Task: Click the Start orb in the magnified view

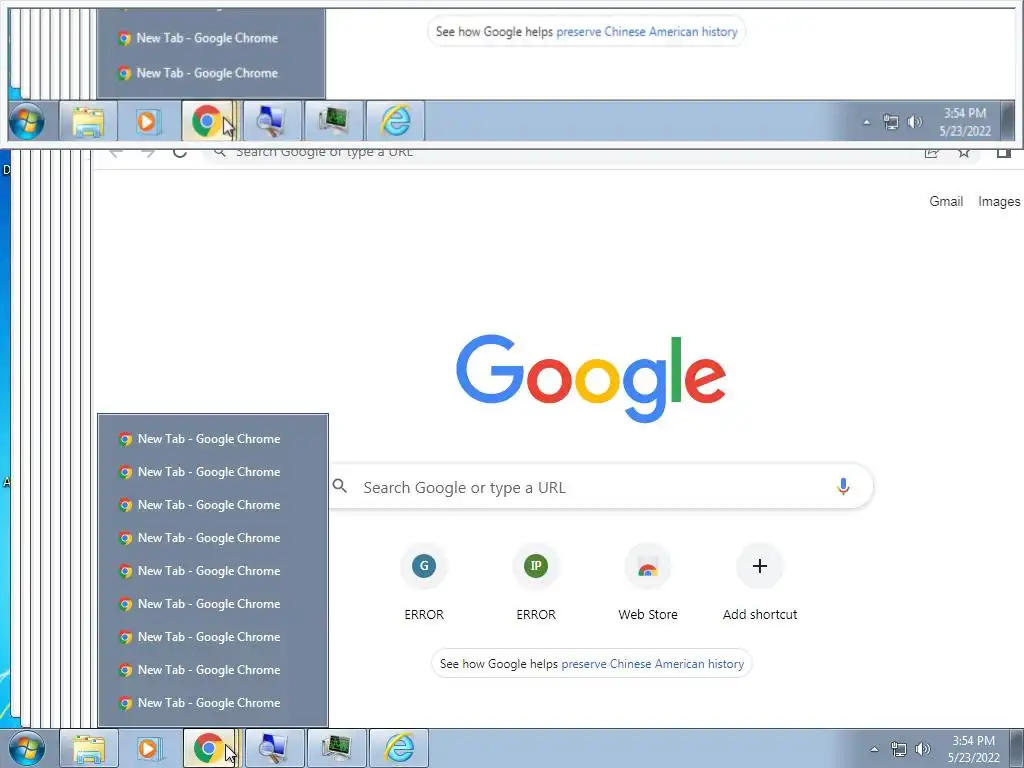Action: (27, 121)
